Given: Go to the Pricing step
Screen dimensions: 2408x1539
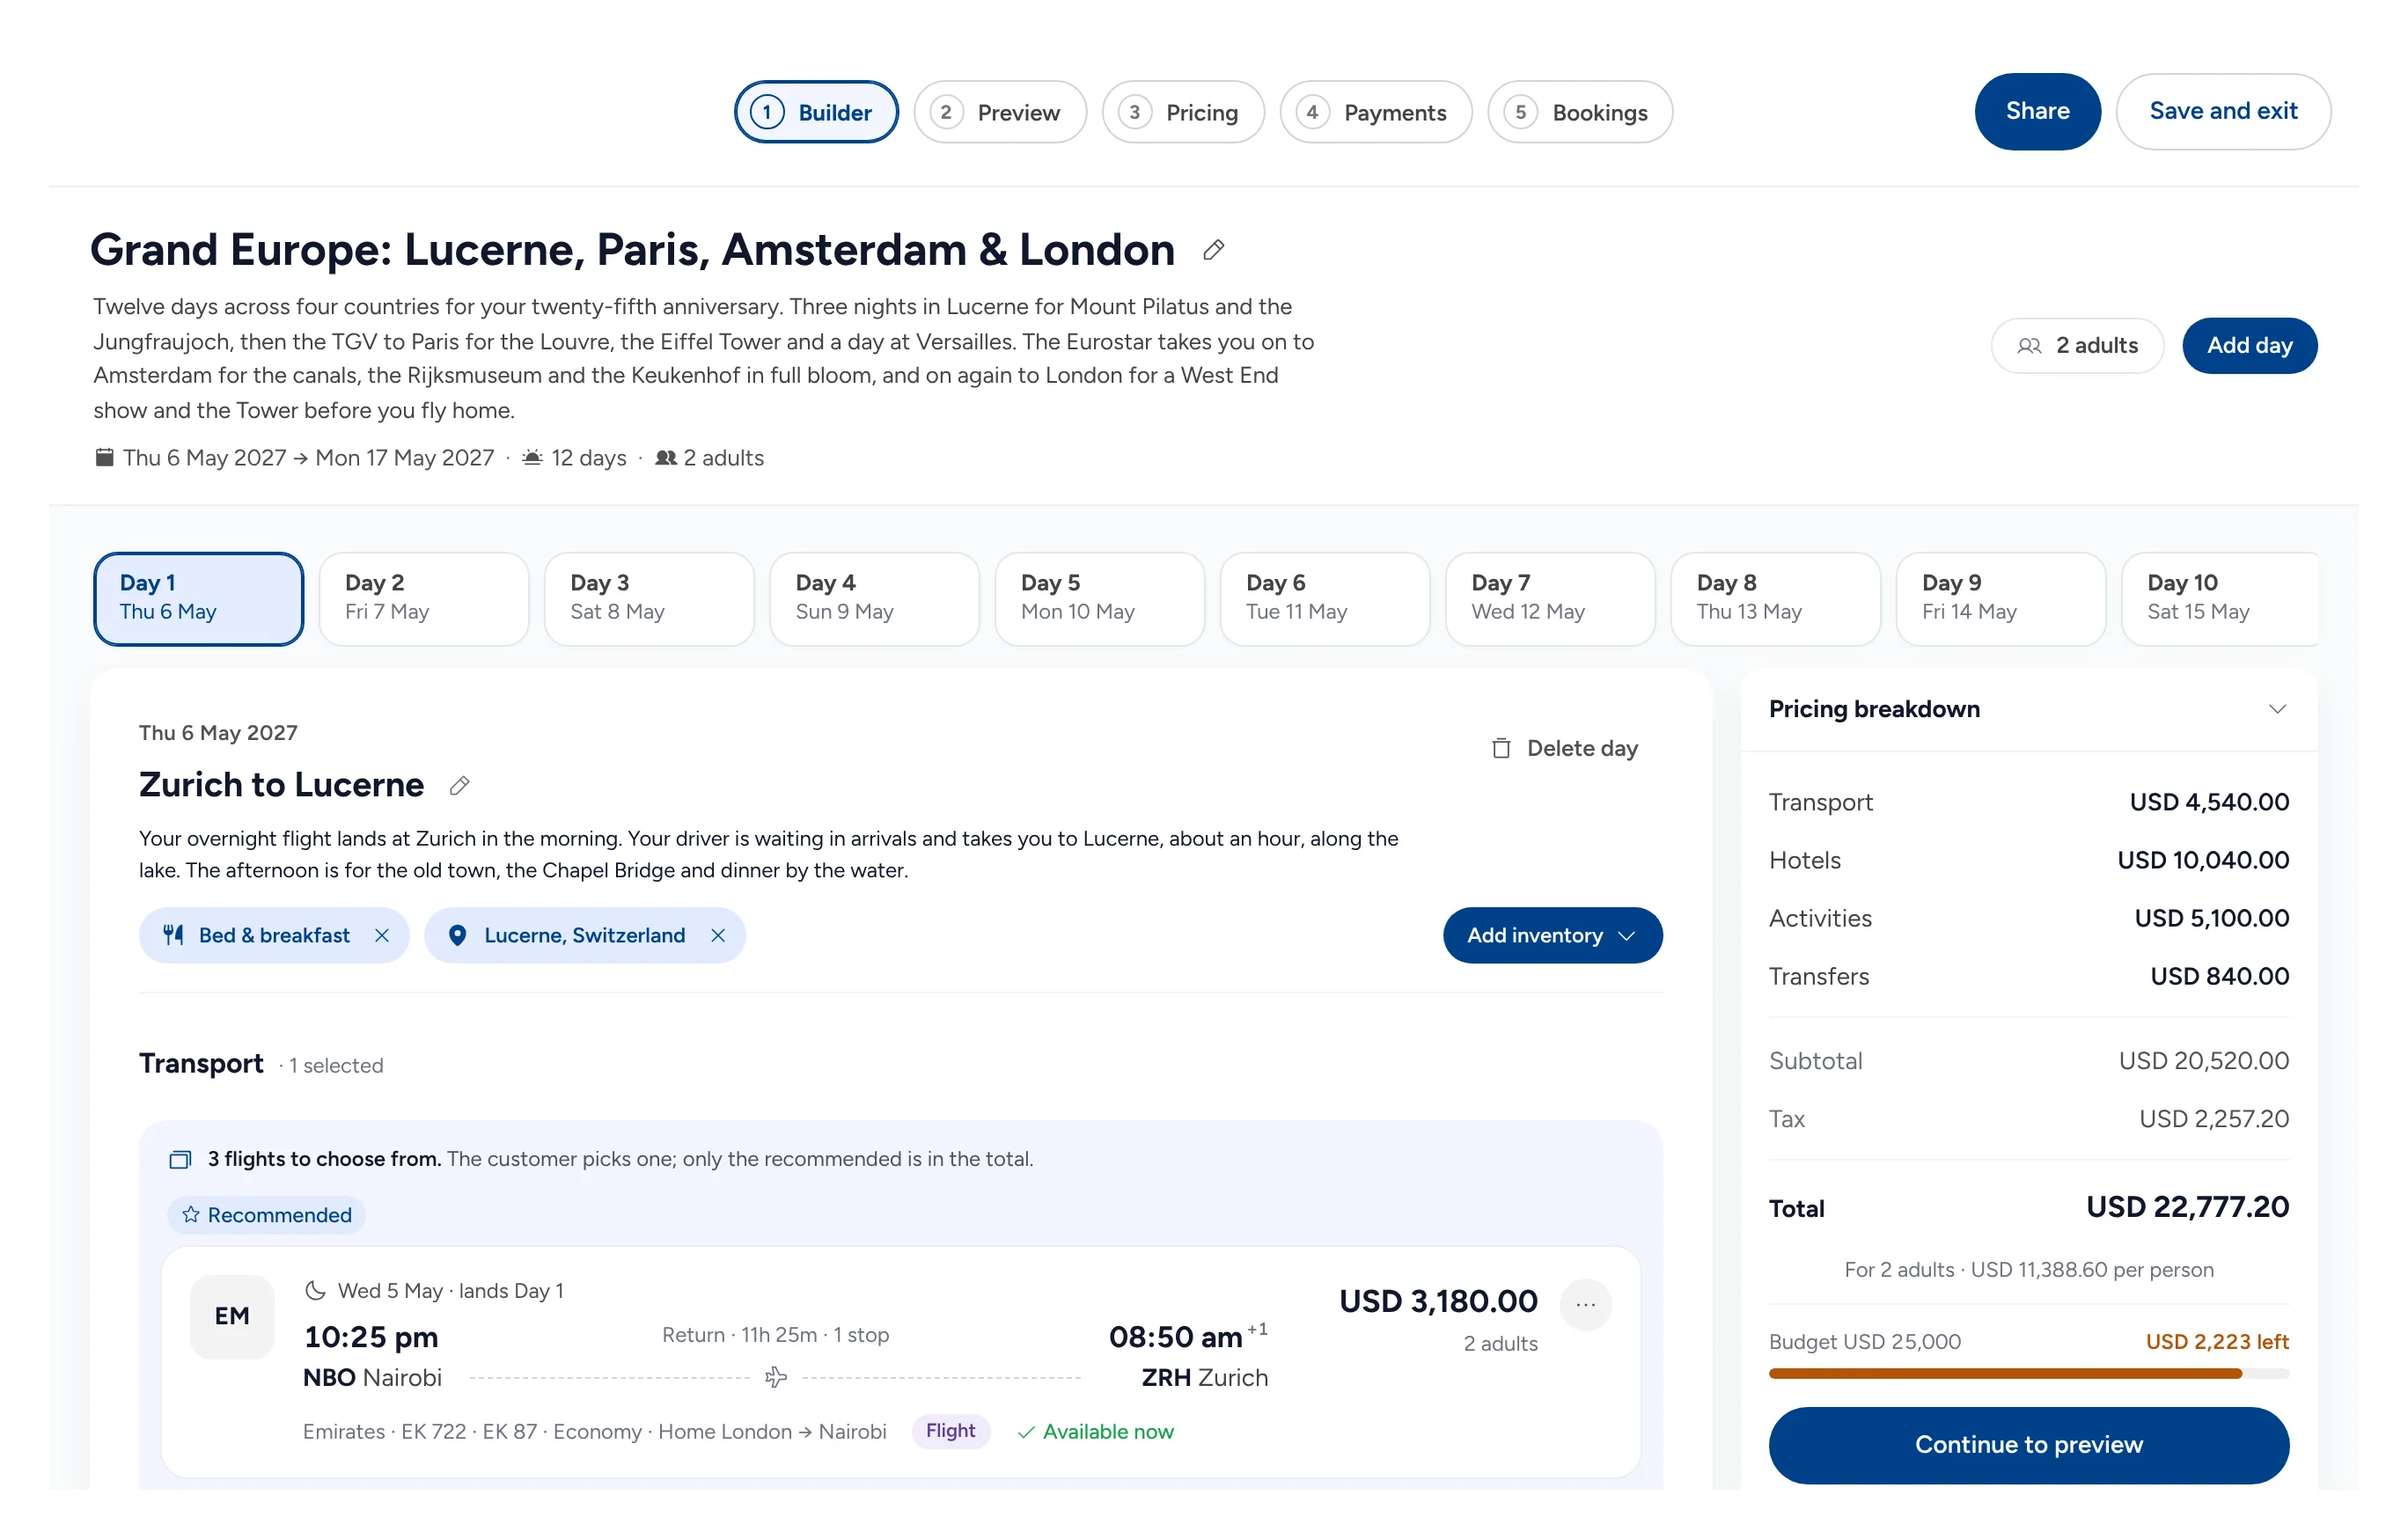Looking at the screenshot, I should coord(1183,112).
